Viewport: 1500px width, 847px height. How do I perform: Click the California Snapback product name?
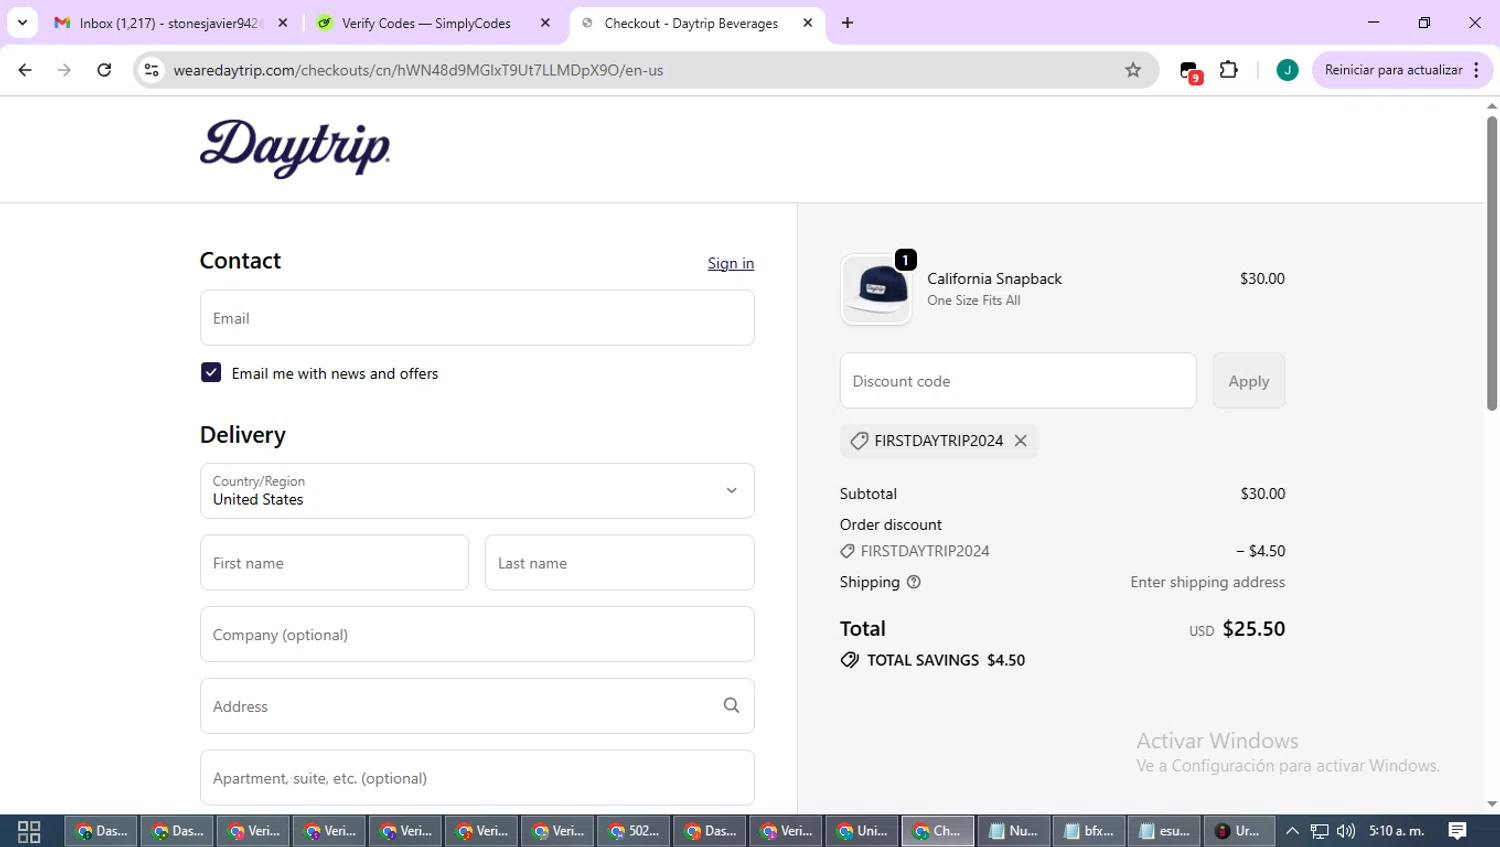pos(994,279)
